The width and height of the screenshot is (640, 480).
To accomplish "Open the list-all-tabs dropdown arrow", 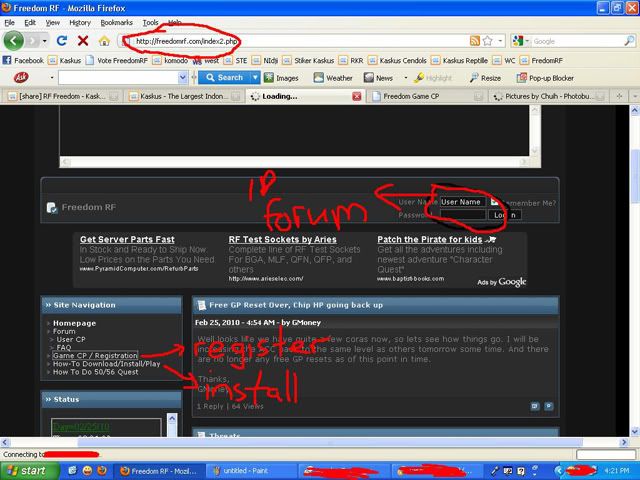I will click(x=635, y=96).
